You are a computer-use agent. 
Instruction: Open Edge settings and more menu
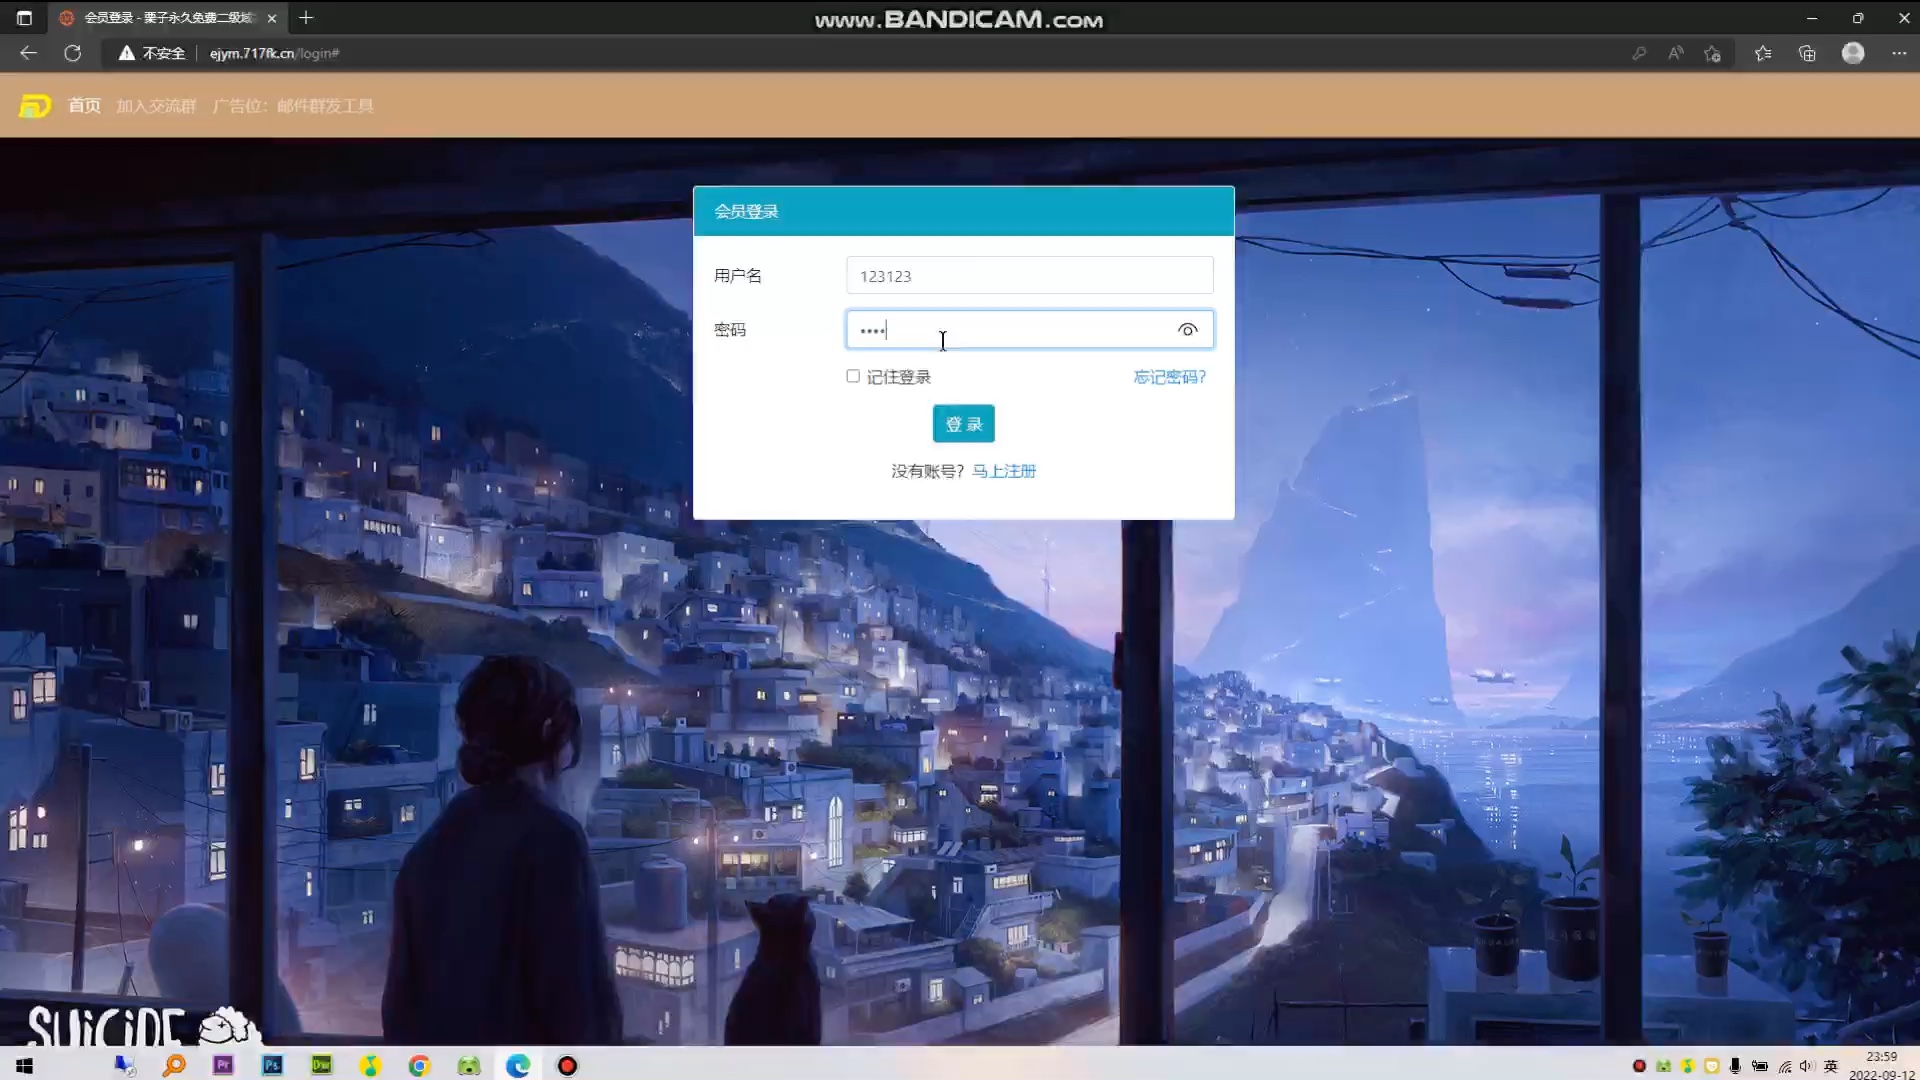pyautogui.click(x=1899, y=53)
